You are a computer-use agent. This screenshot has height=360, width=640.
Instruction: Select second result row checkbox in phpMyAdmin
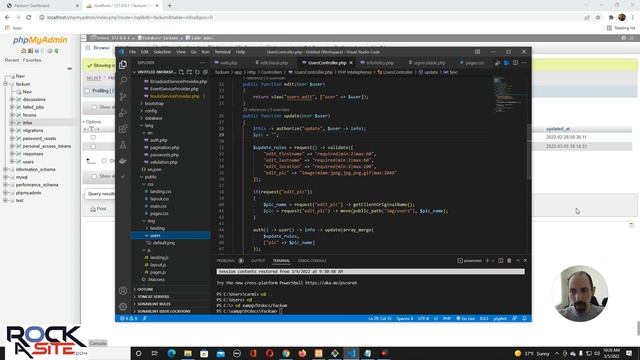click(93, 146)
